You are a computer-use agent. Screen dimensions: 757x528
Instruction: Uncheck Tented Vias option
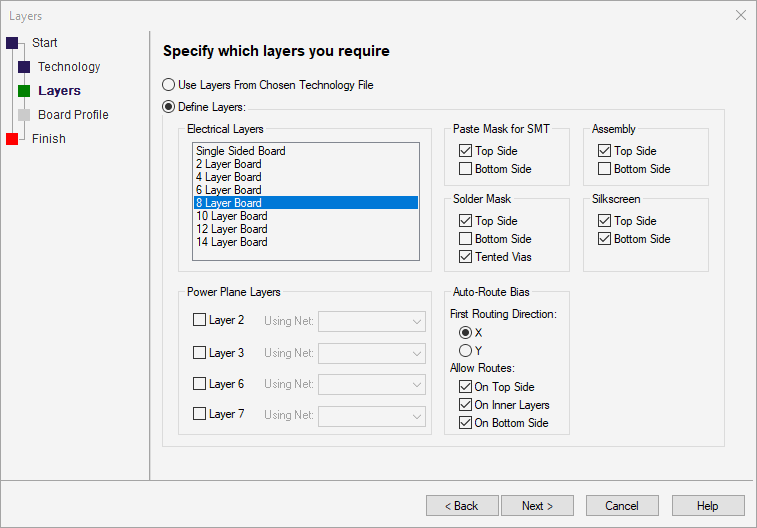pyautogui.click(x=465, y=257)
